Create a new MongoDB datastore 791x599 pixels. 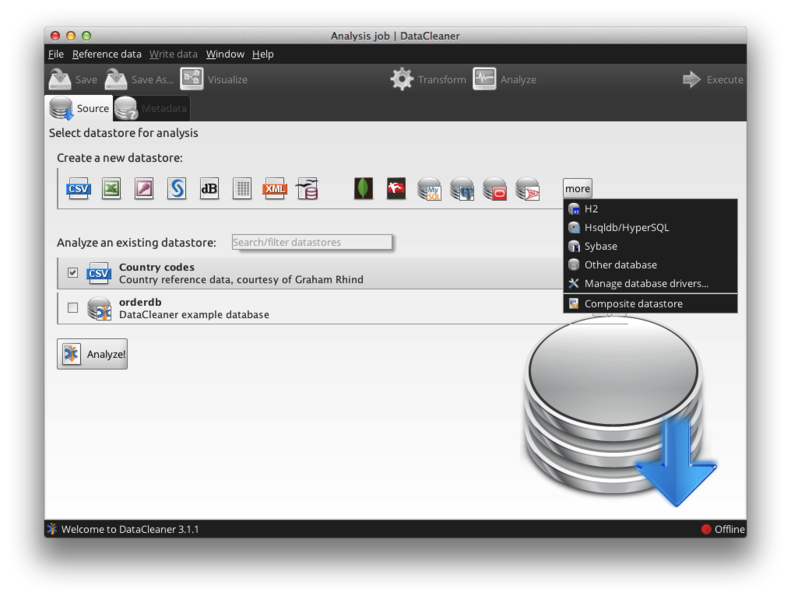(x=363, y=189)
